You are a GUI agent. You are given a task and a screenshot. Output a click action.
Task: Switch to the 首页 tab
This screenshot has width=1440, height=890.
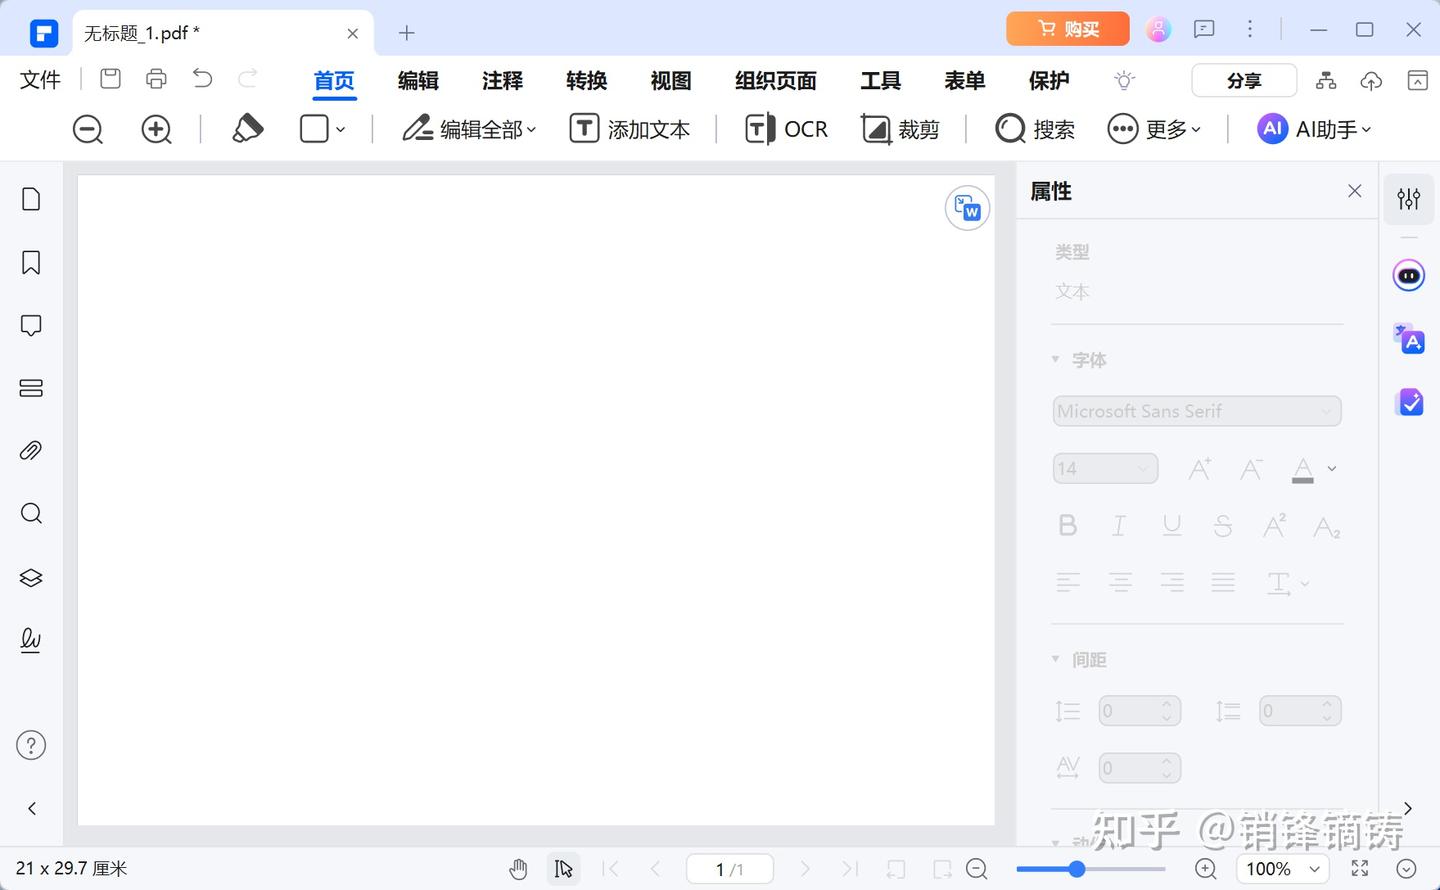(334, 80)
